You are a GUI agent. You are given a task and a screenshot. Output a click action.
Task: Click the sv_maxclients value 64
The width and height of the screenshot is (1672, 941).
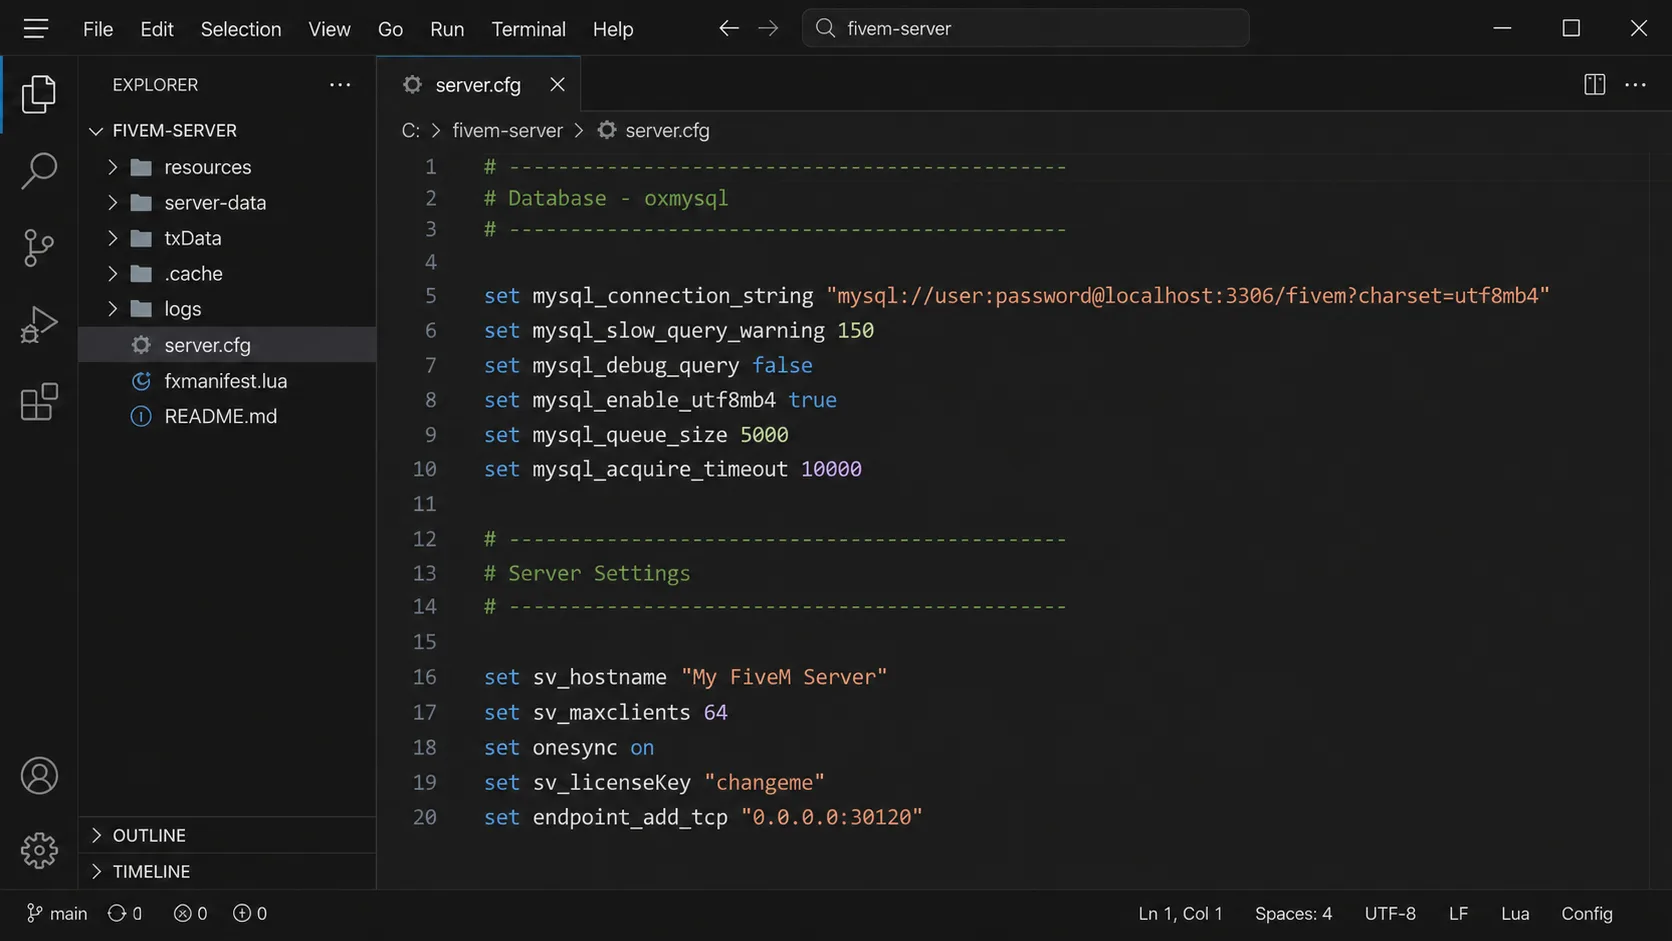tap(715, 713)
